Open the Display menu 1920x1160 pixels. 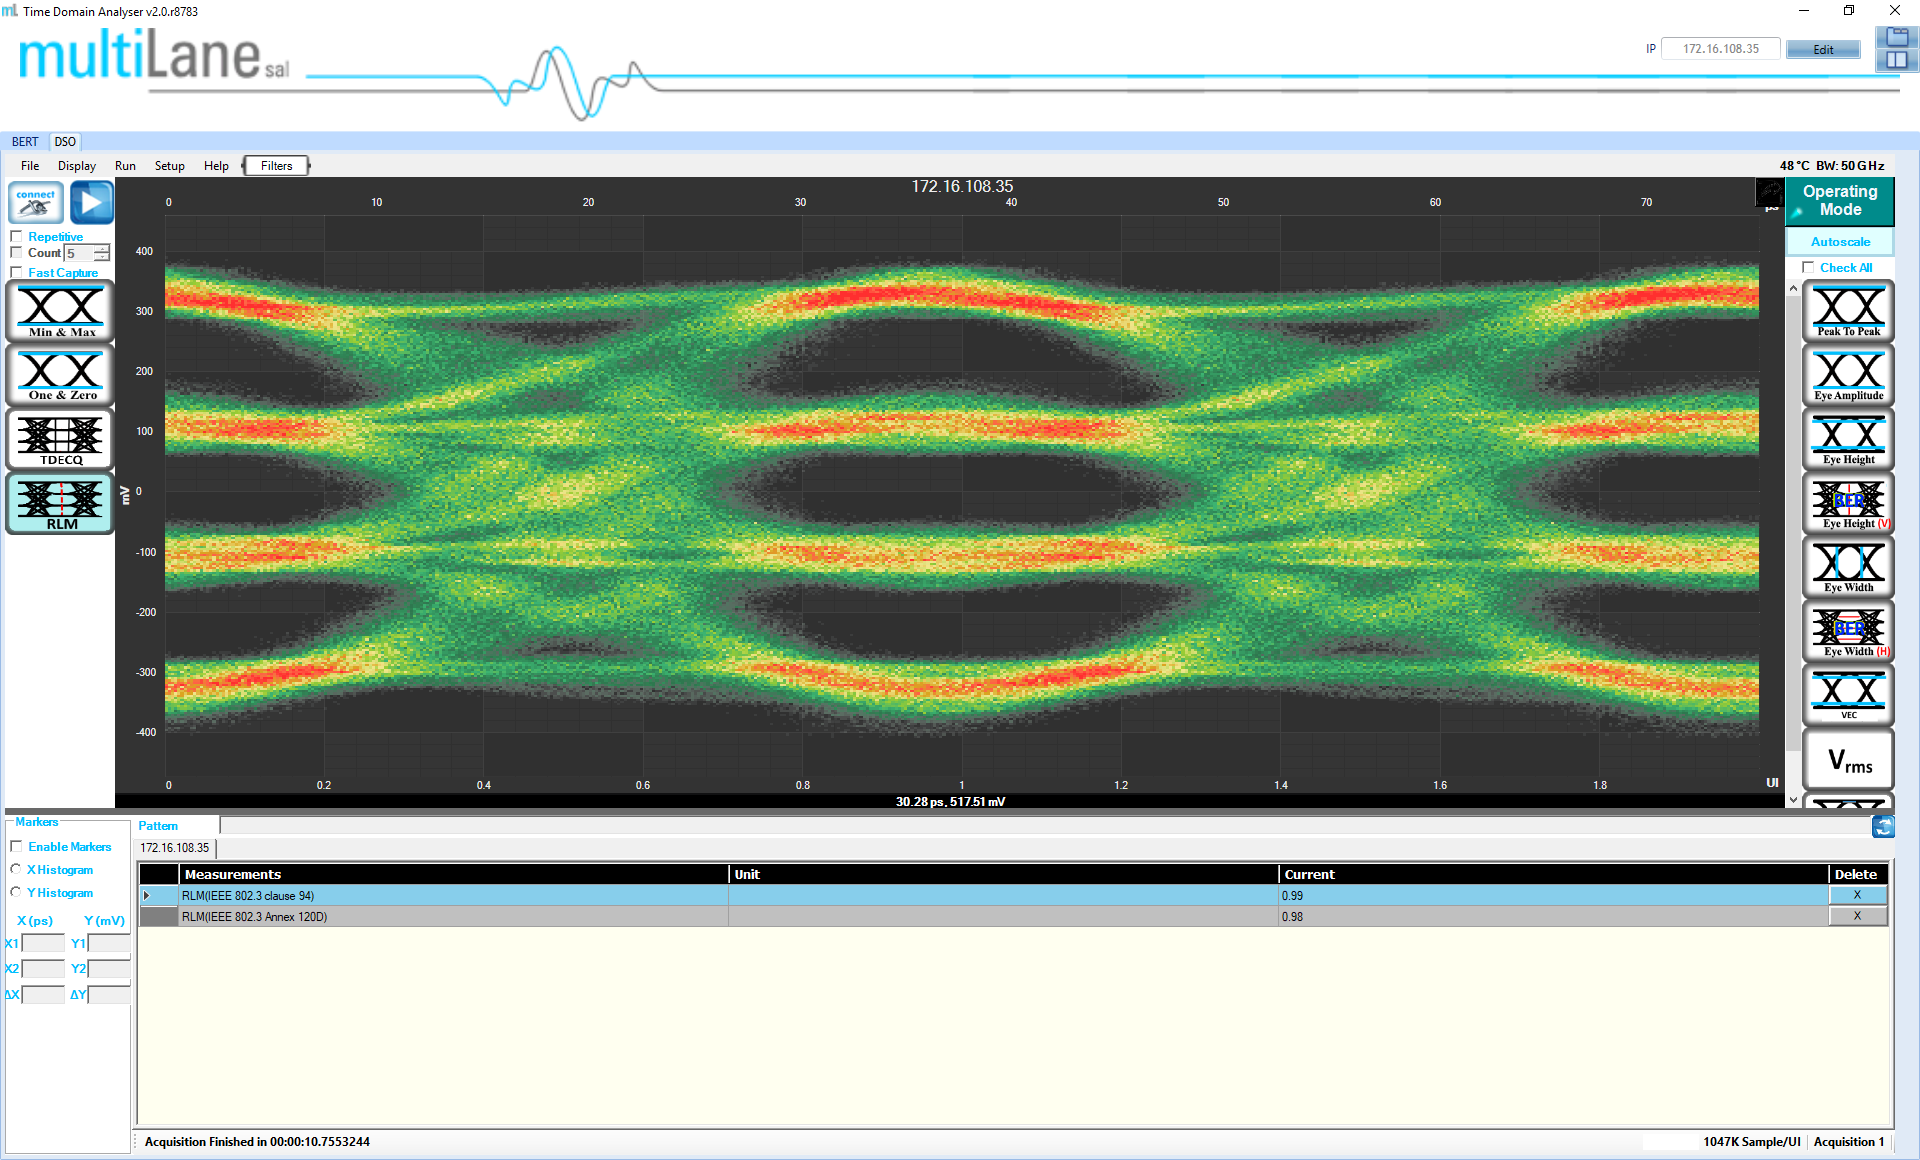pos(76,166)
